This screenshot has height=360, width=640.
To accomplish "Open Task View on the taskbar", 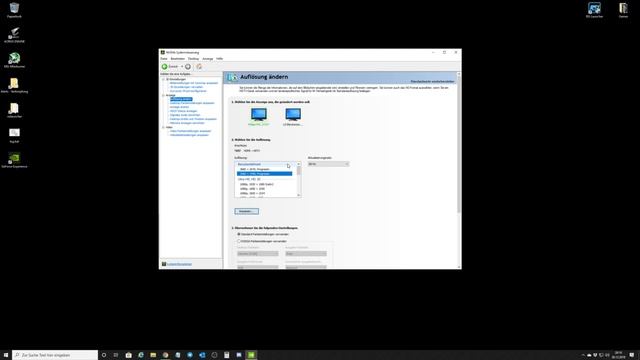I will click(x=116, y=355).
